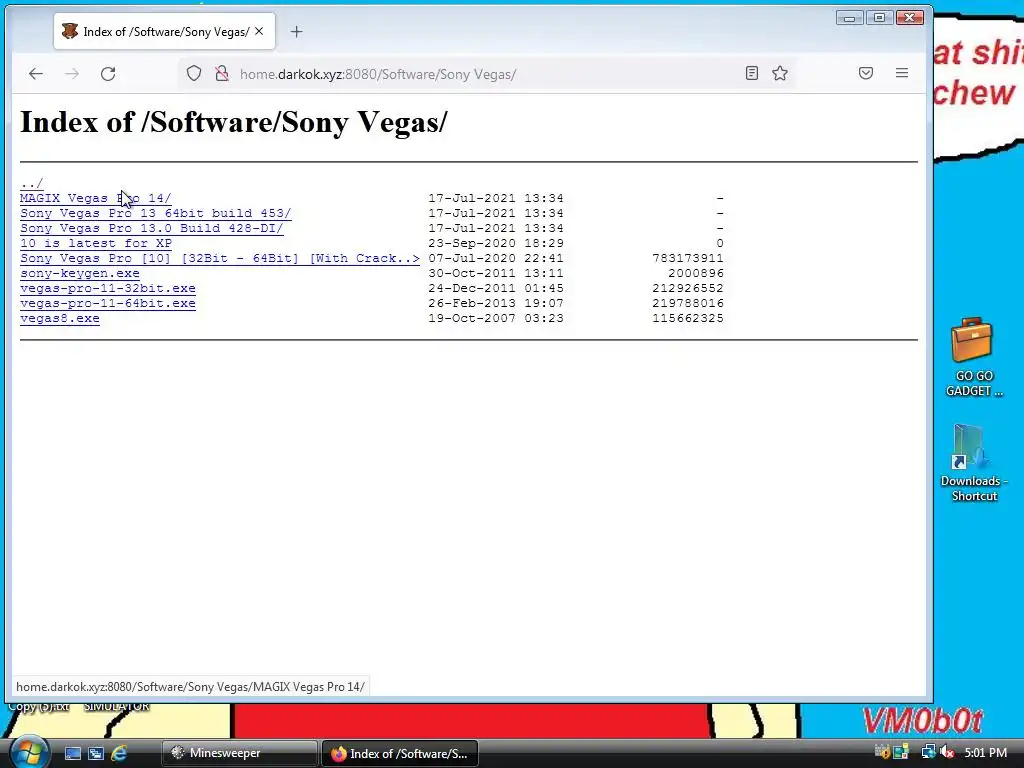The image size is (1024, 768).
Task: Click file size 212926552
Action: pos(688,288)
